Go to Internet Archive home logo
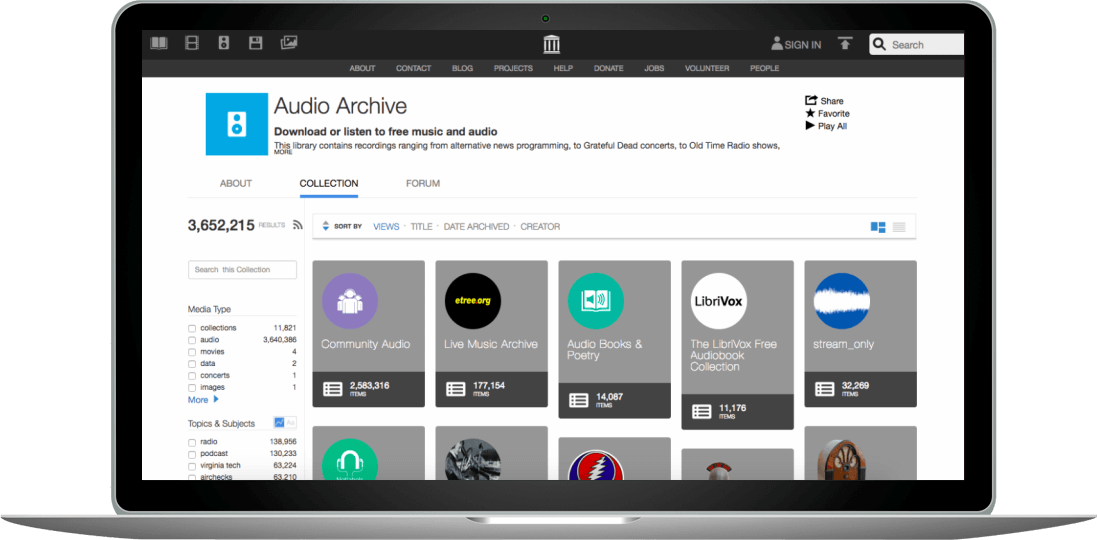This screenshot has width=1097, height=540. (552, 45)
